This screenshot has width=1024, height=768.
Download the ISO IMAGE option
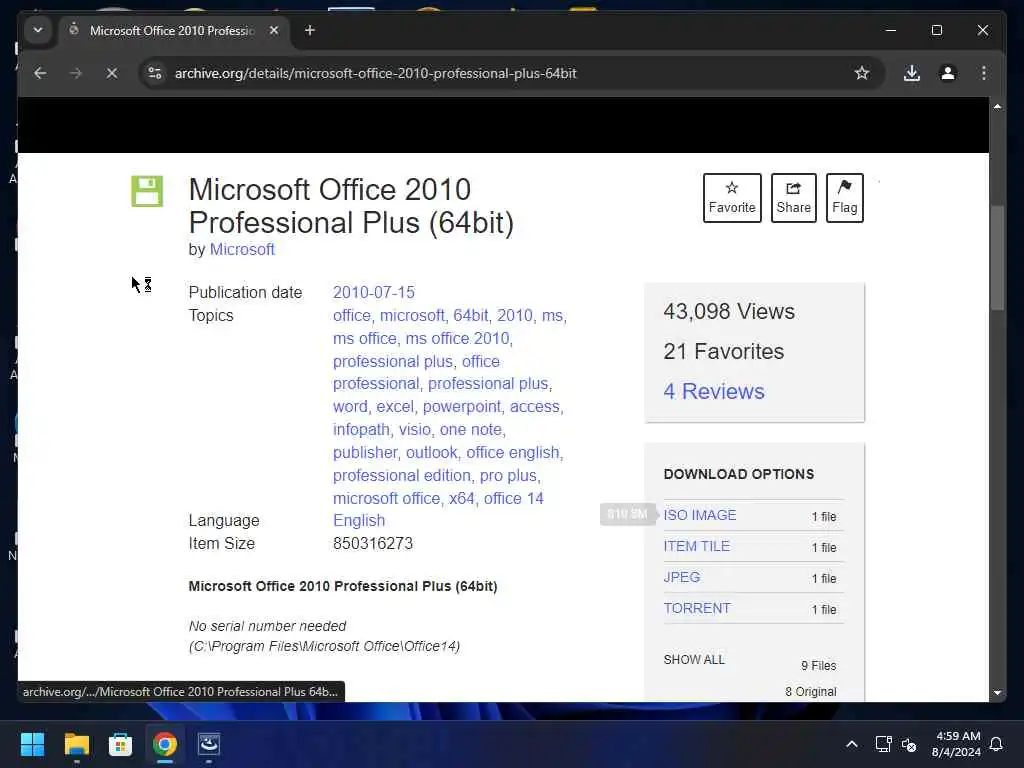coord(699,515)
